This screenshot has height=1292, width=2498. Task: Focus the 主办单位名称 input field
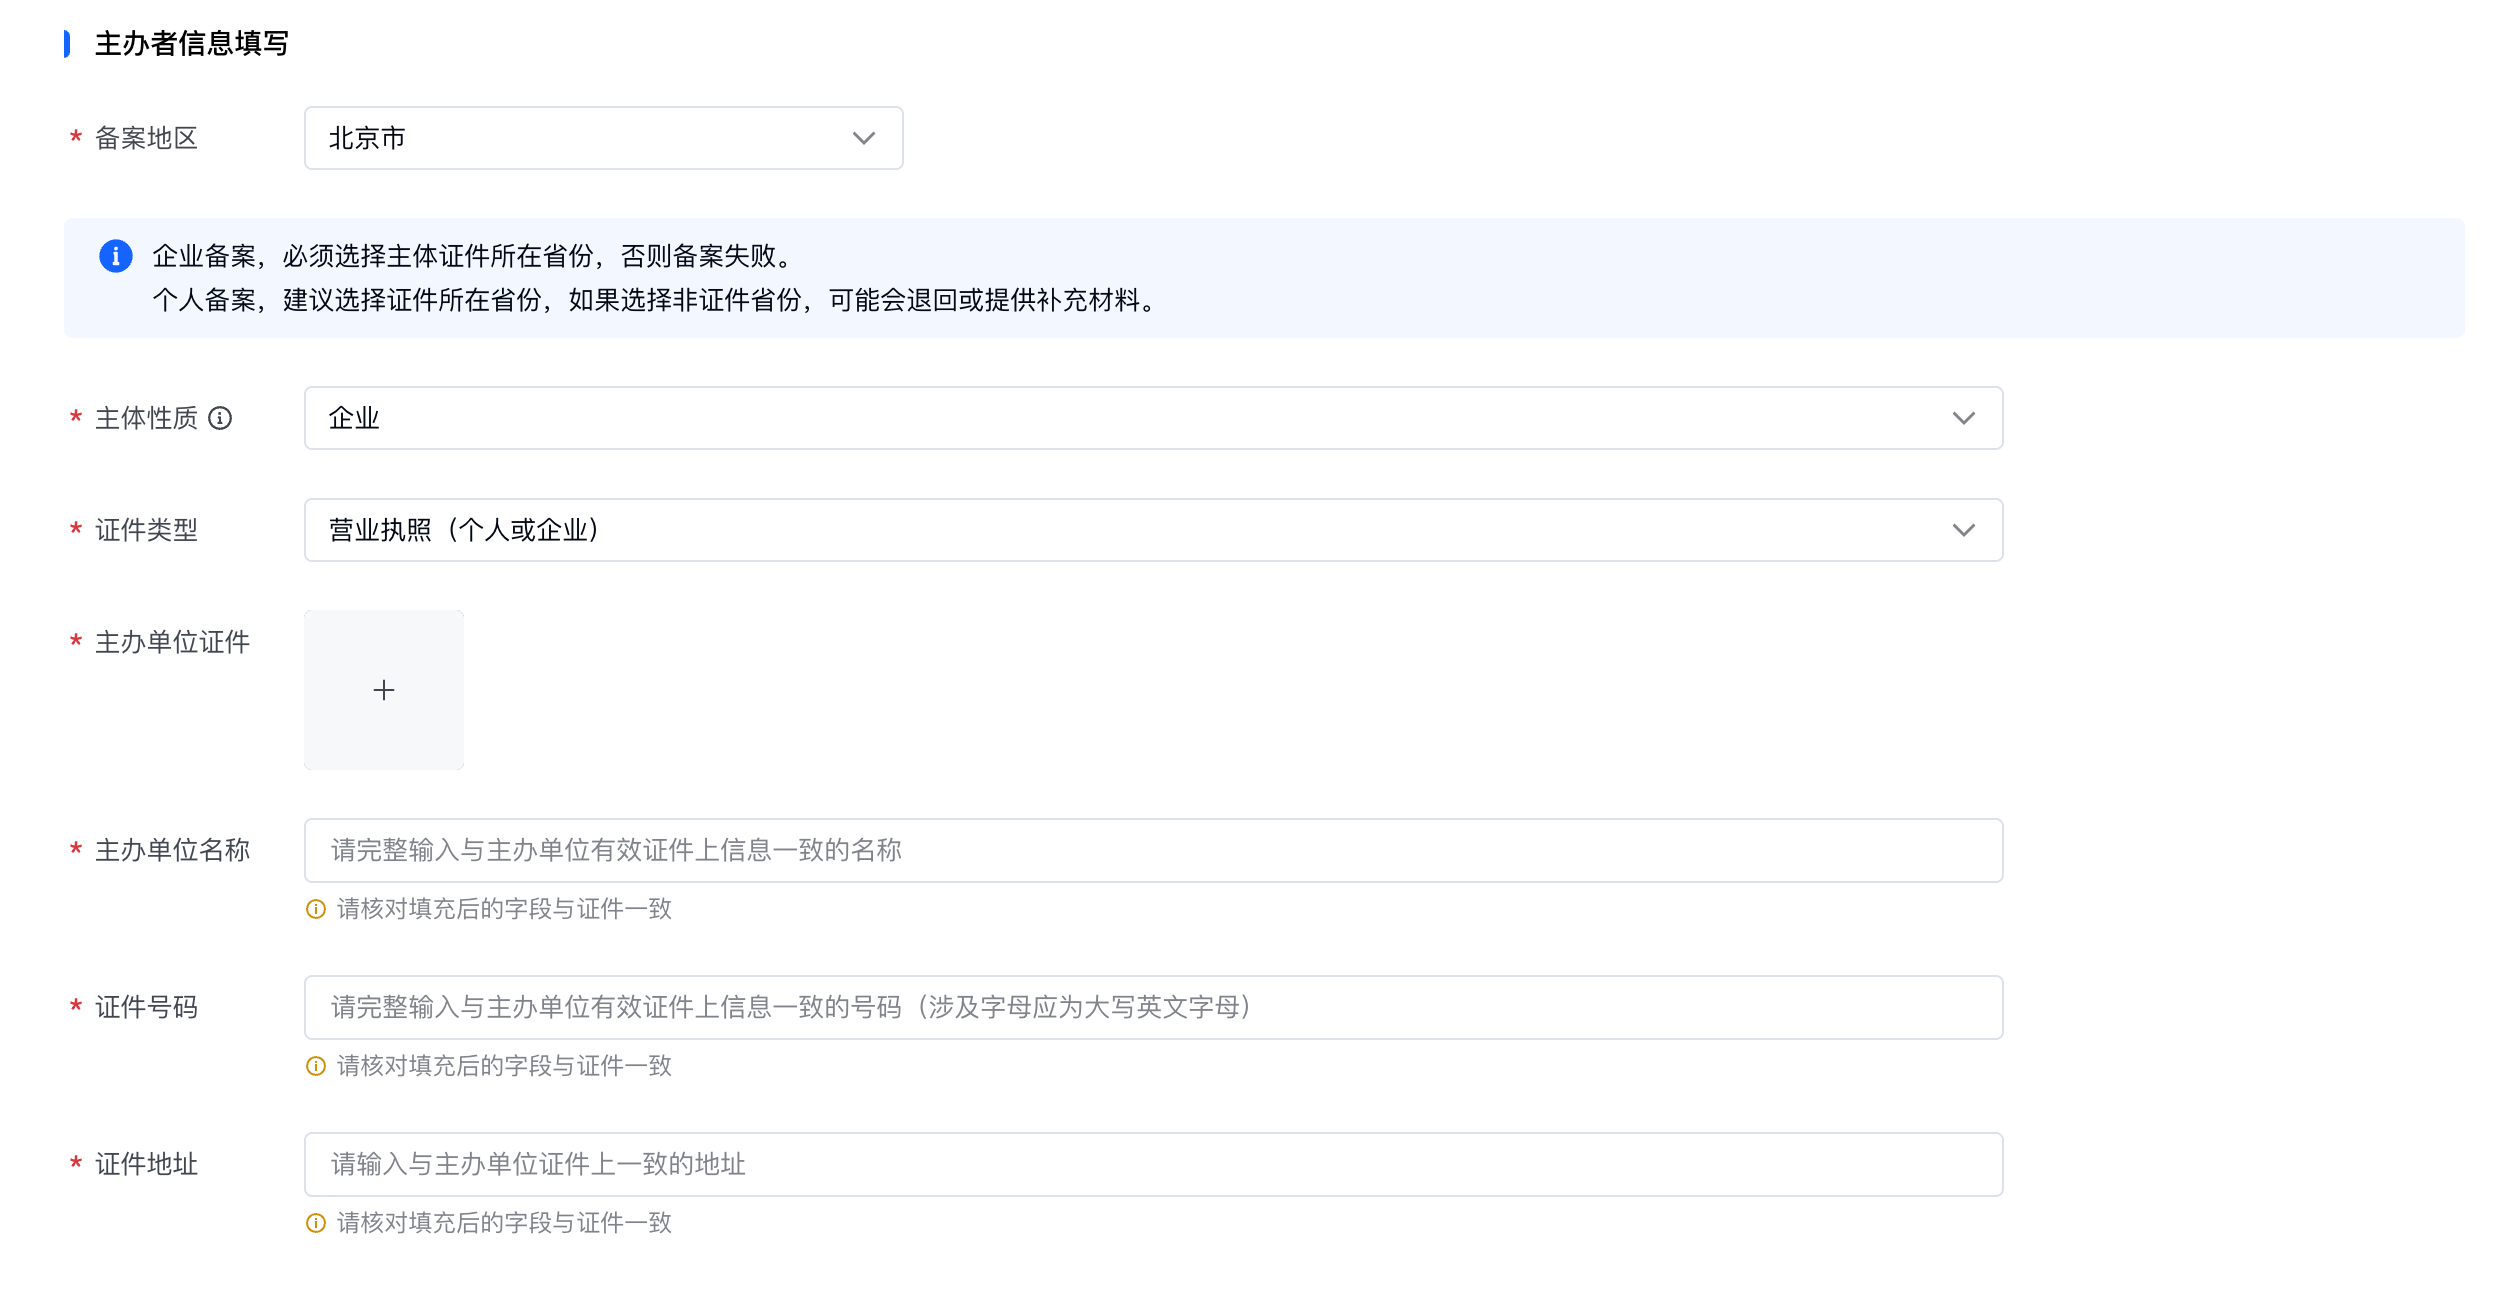click(x=1152, y=850)
